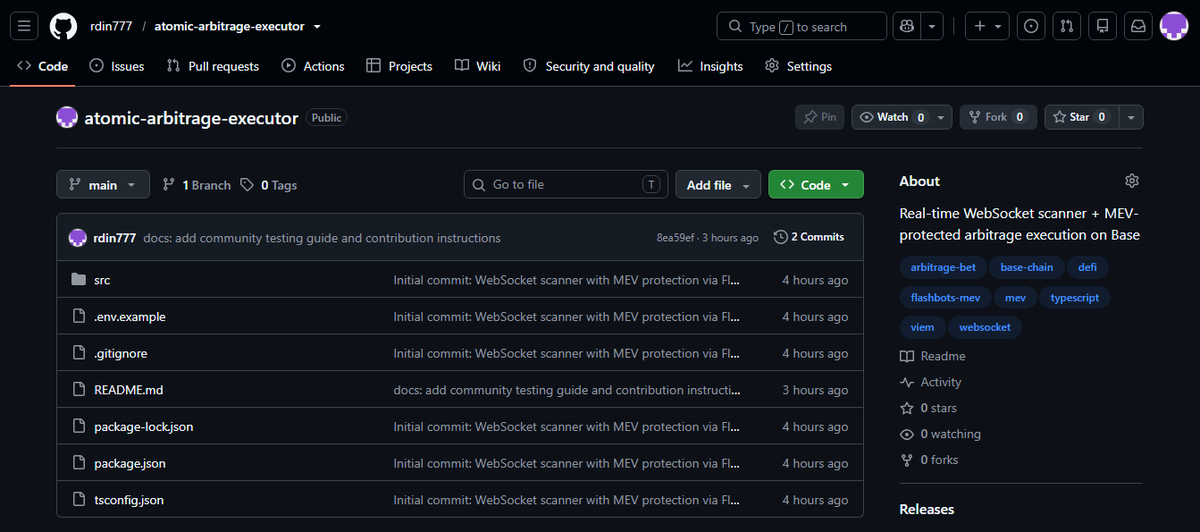Image resolution: width=1200 pixels, height=532 pixels.
Task: Click the arbitrage-bet topic tag
Action: tap(942, 267)
